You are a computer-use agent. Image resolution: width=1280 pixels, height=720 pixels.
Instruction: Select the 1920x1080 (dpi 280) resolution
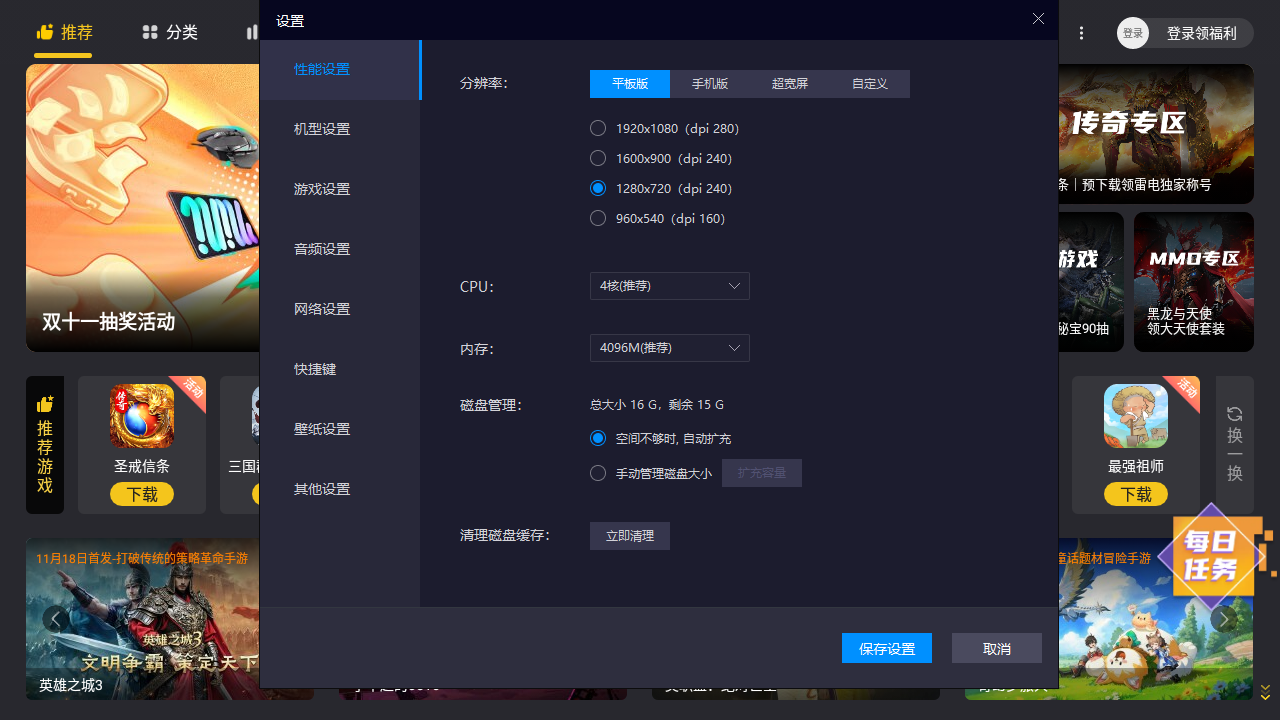598,128
